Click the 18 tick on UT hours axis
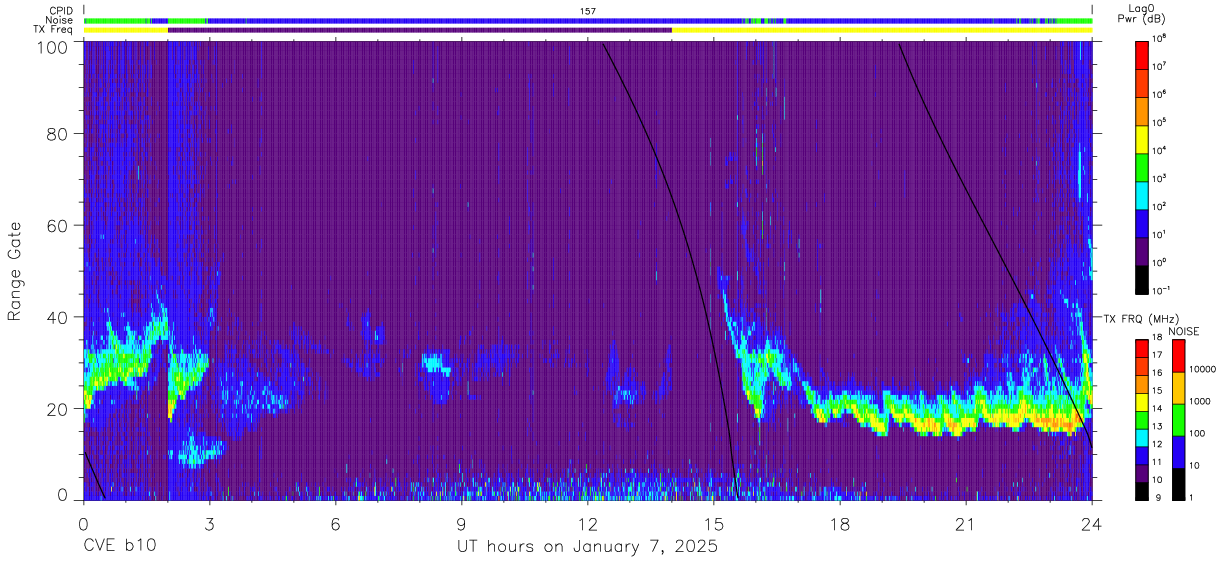Screen dimensions: 1228x567 [840, 523]
